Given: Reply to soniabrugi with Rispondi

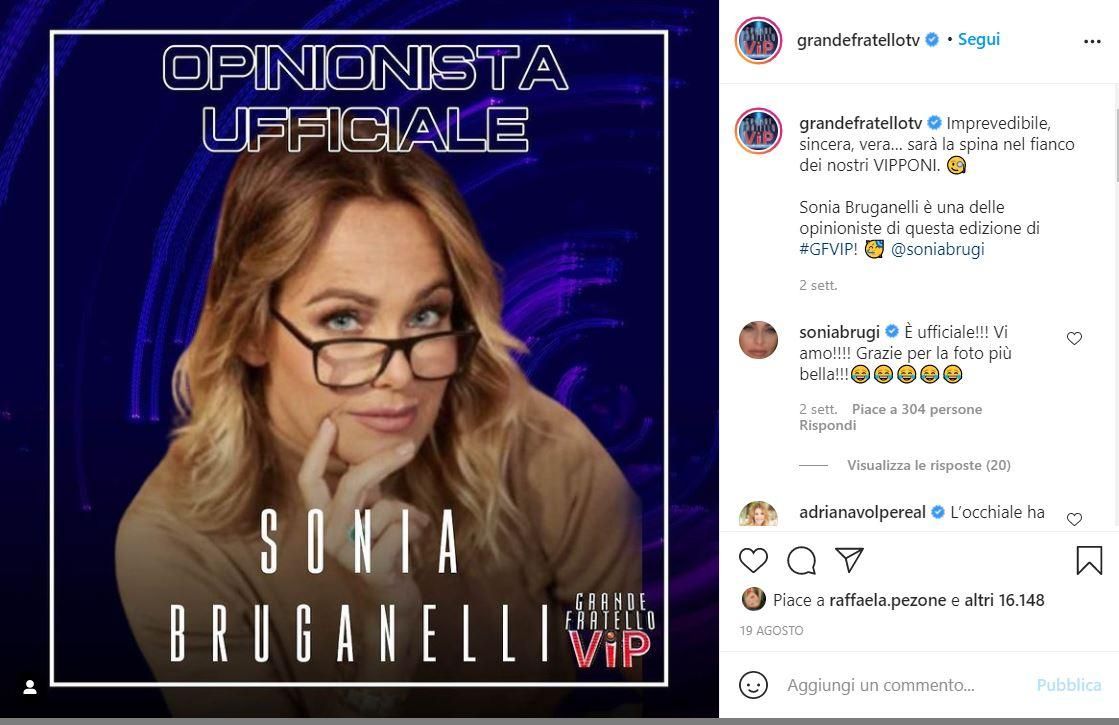Looking at the screenshot, I should [827, 425].
